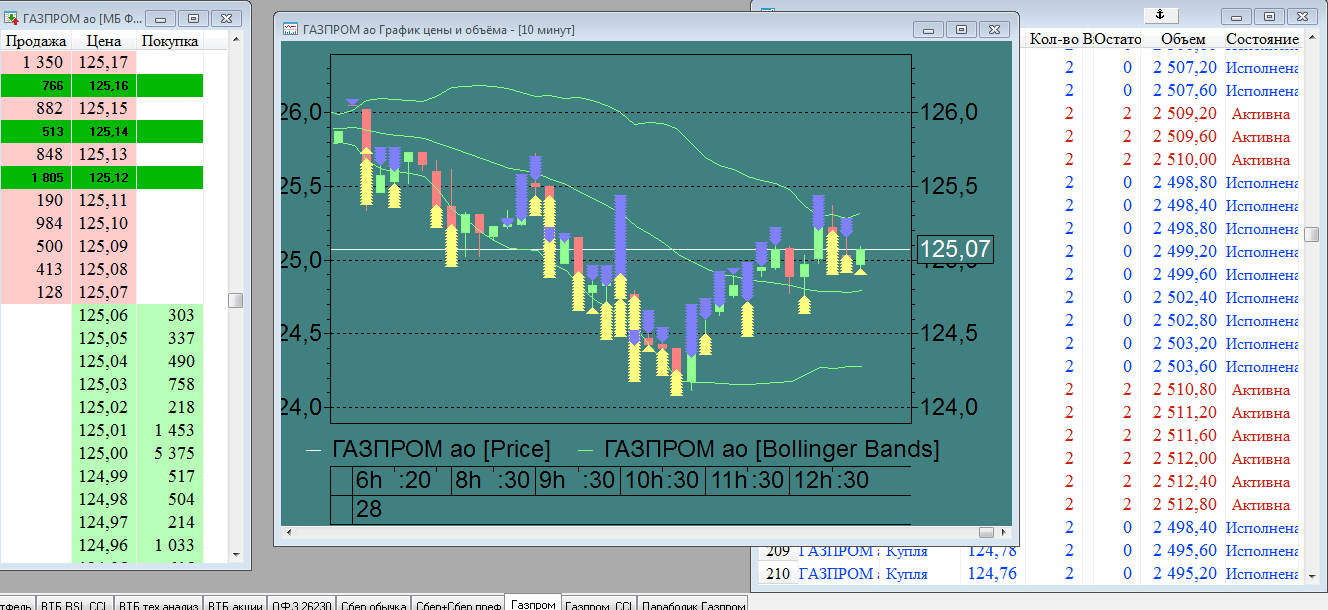Screen dimensions: 1328x610
Task: Select sell price 125,17 in order book
Action: click(x=103, y=62)
